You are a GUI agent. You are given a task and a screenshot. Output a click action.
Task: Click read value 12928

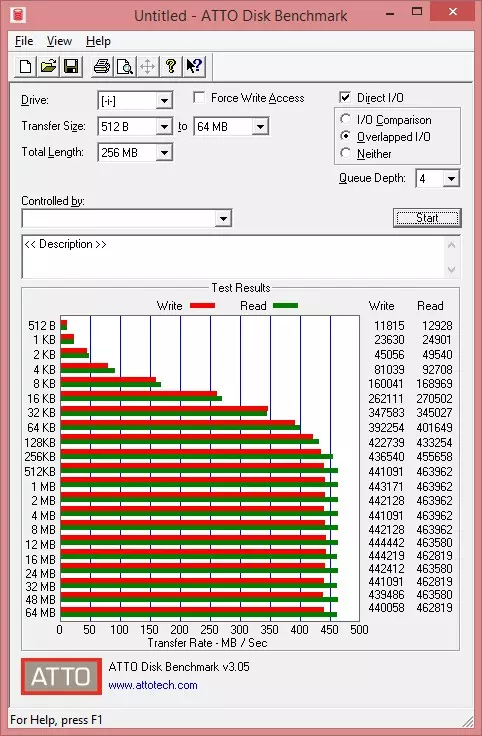(437, 325)
